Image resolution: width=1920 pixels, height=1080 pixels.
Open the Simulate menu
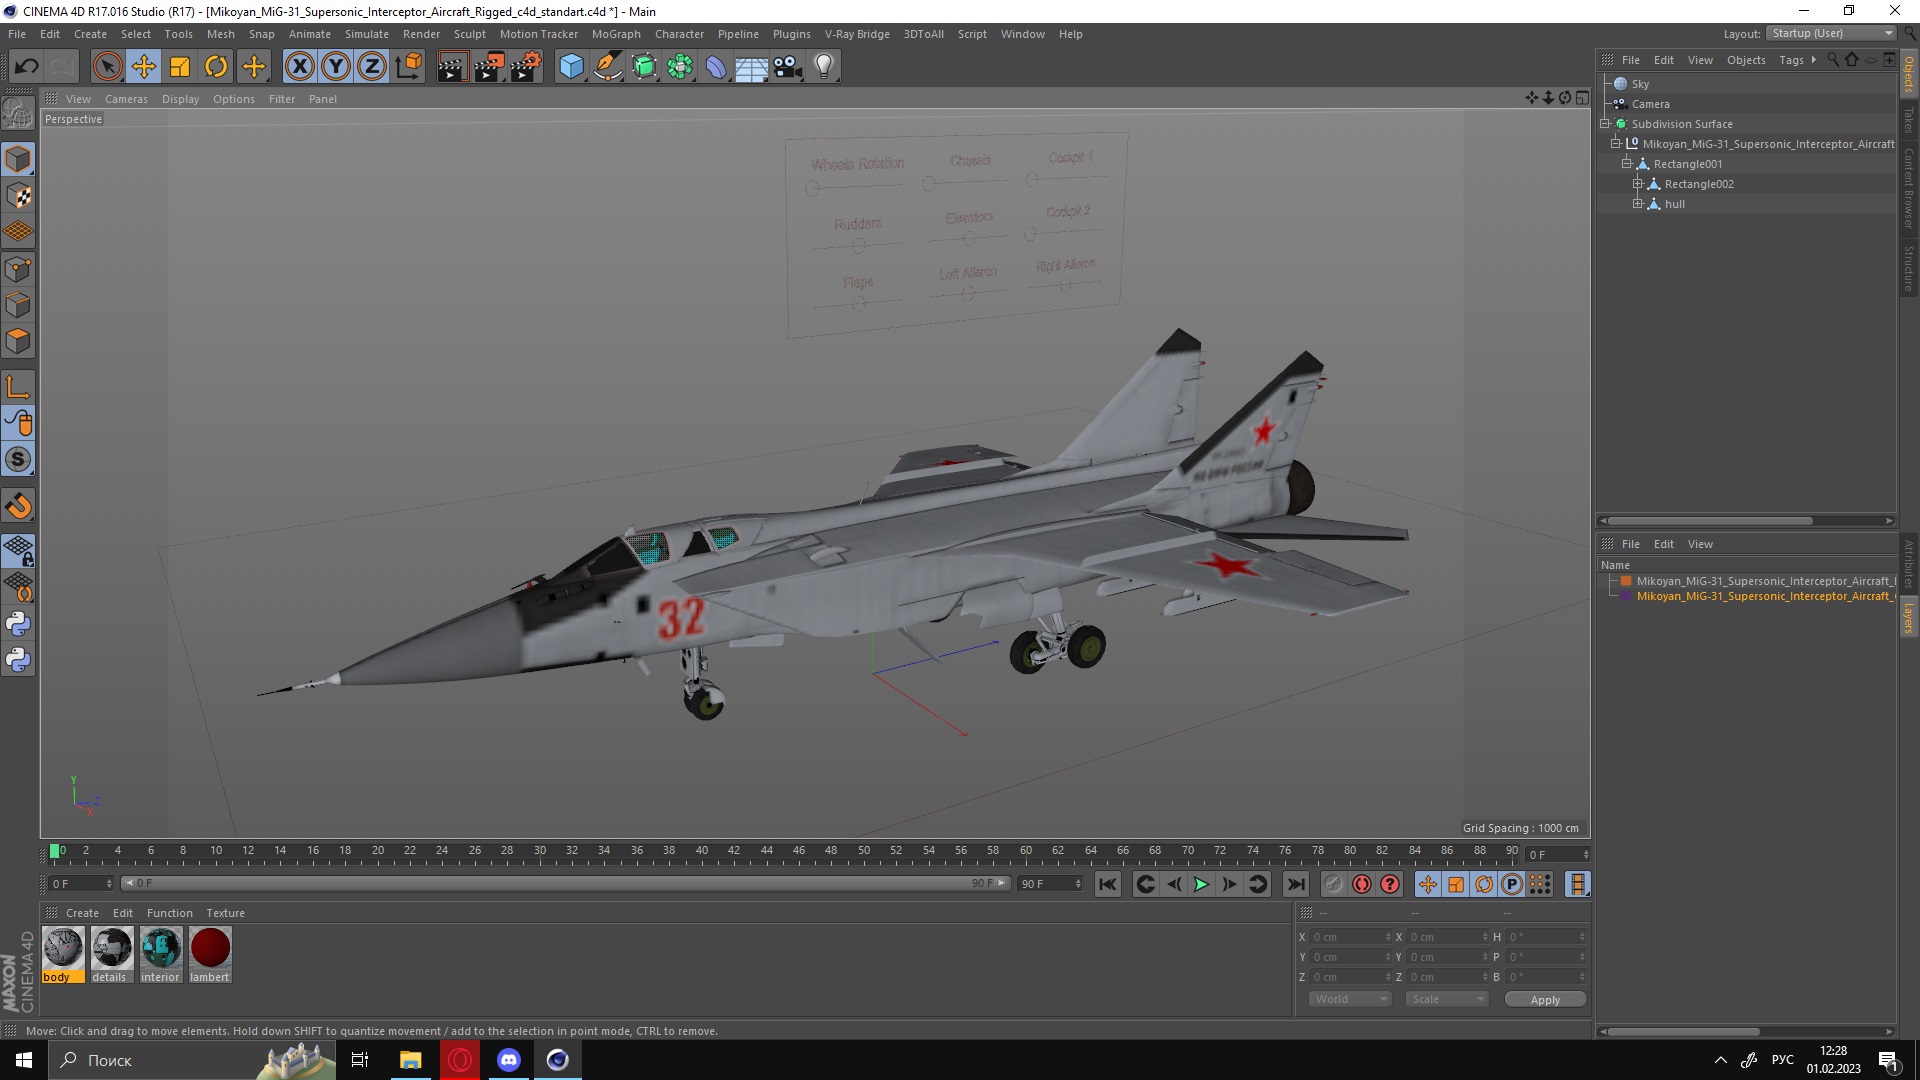click(x=367, y=34)
